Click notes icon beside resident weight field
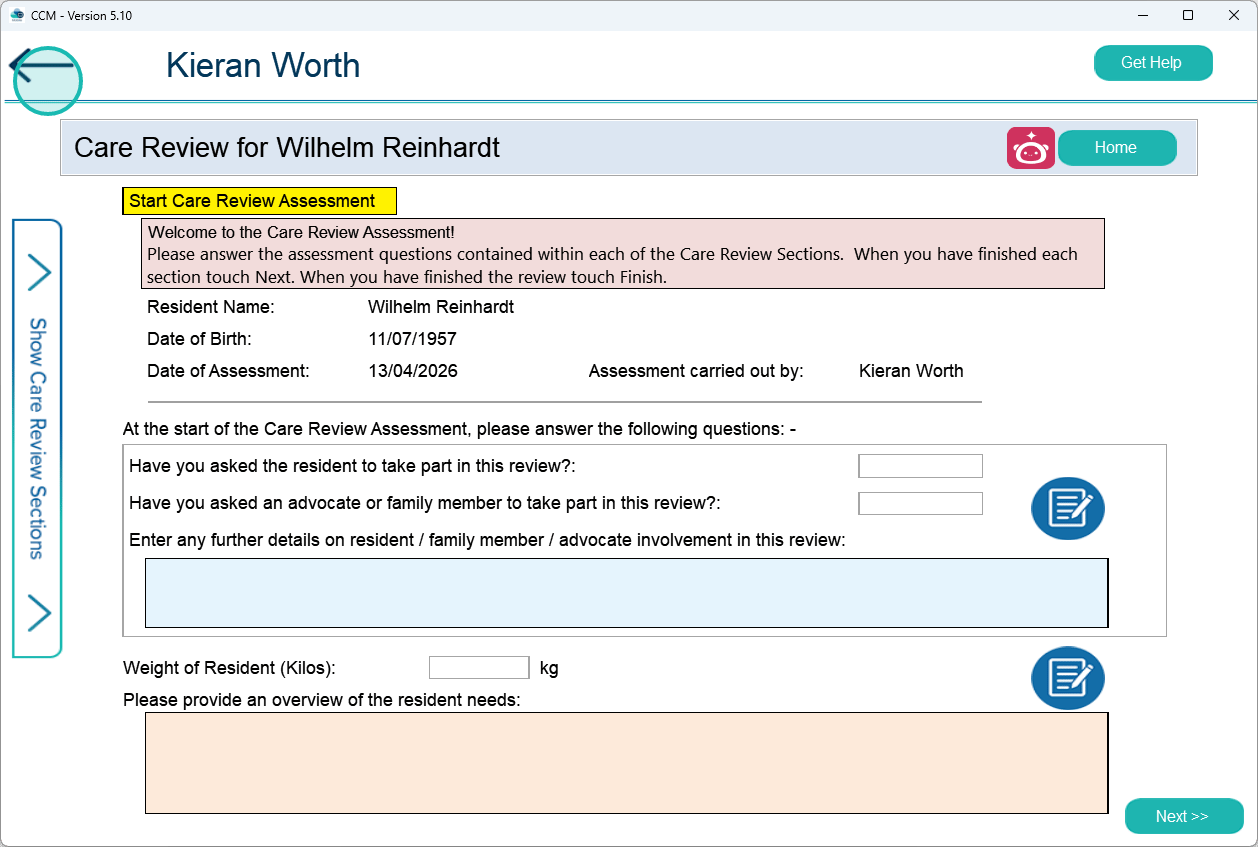 coord(1067,678)
